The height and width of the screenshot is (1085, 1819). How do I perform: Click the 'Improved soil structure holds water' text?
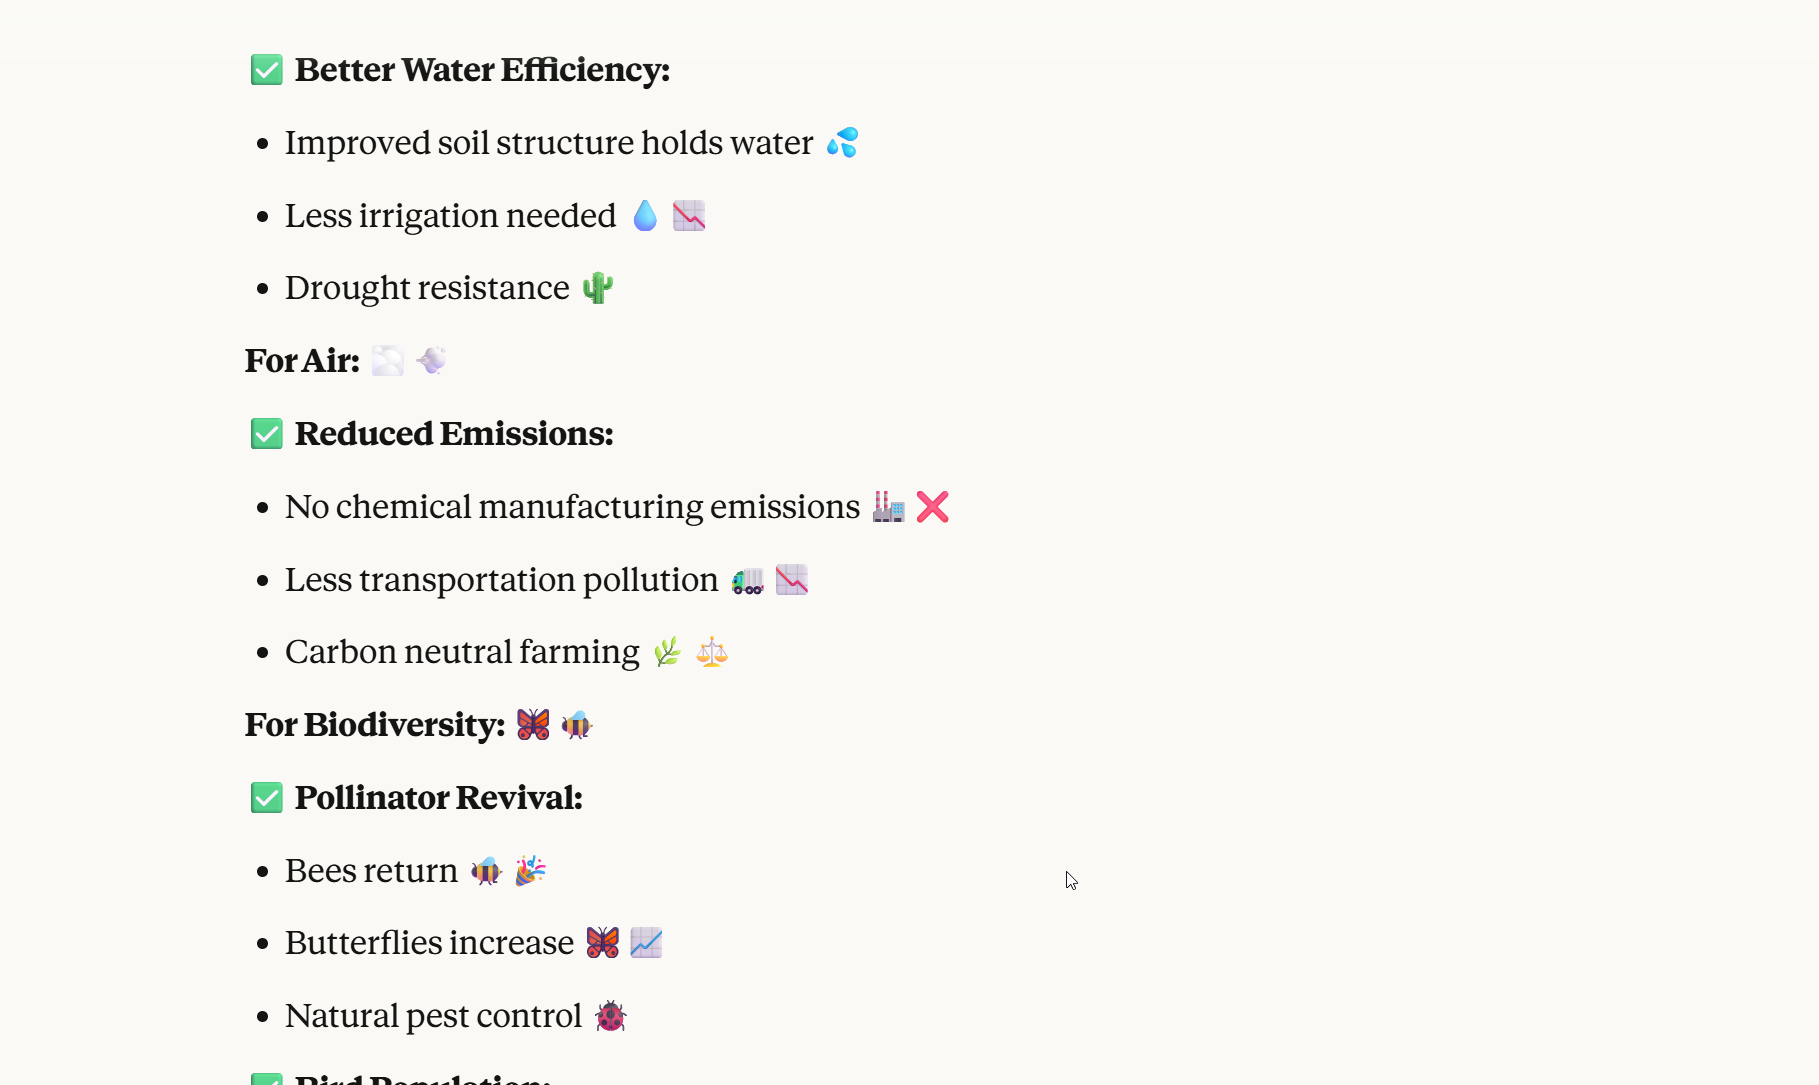pos(549,143)
